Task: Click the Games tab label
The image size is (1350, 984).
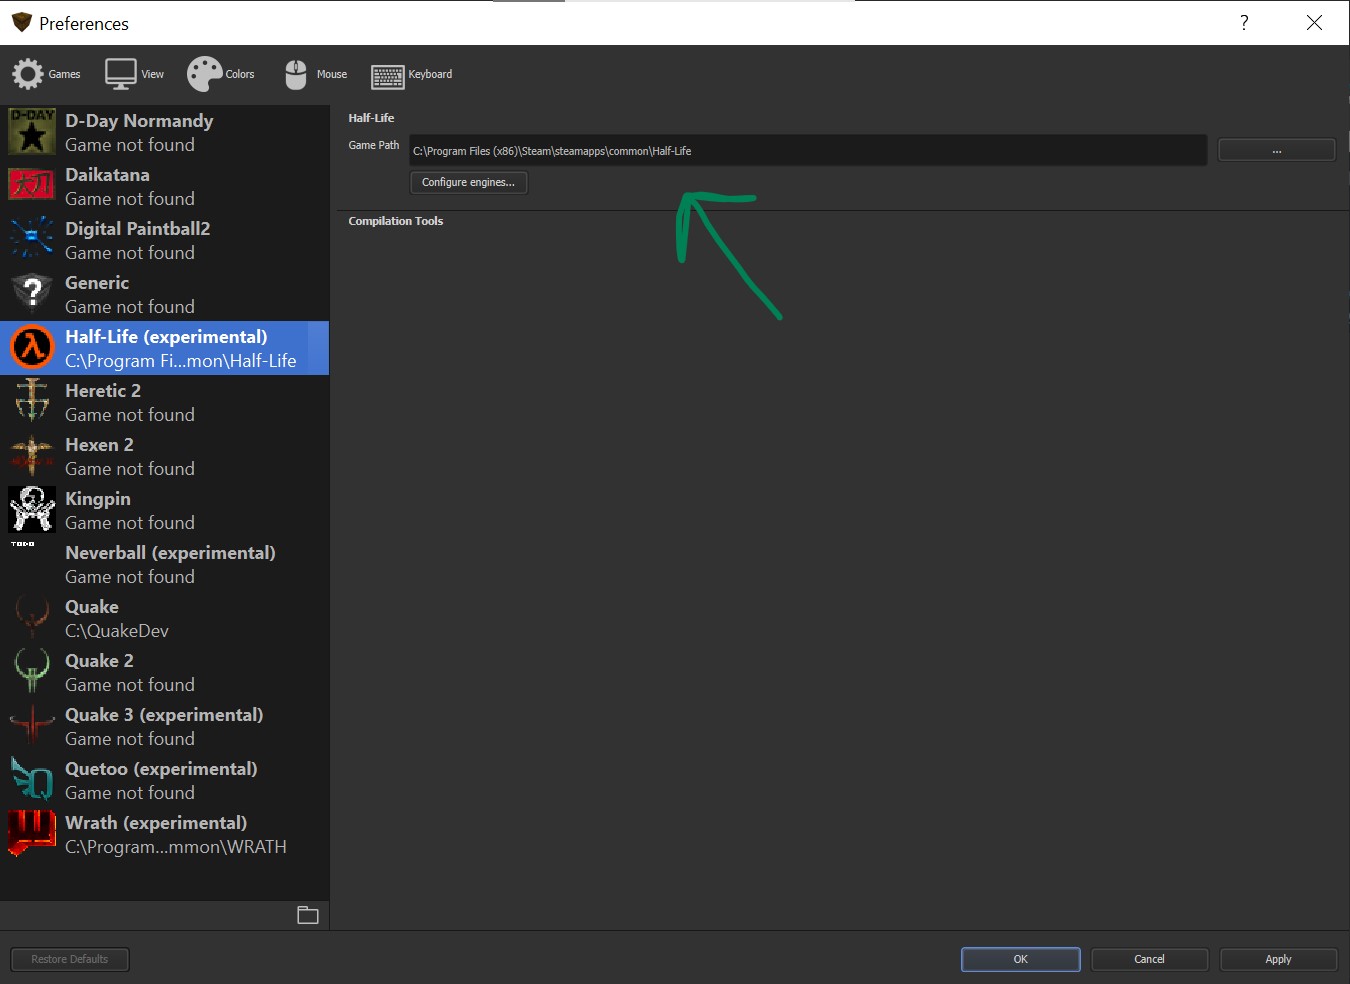Action: pos(64,74)
